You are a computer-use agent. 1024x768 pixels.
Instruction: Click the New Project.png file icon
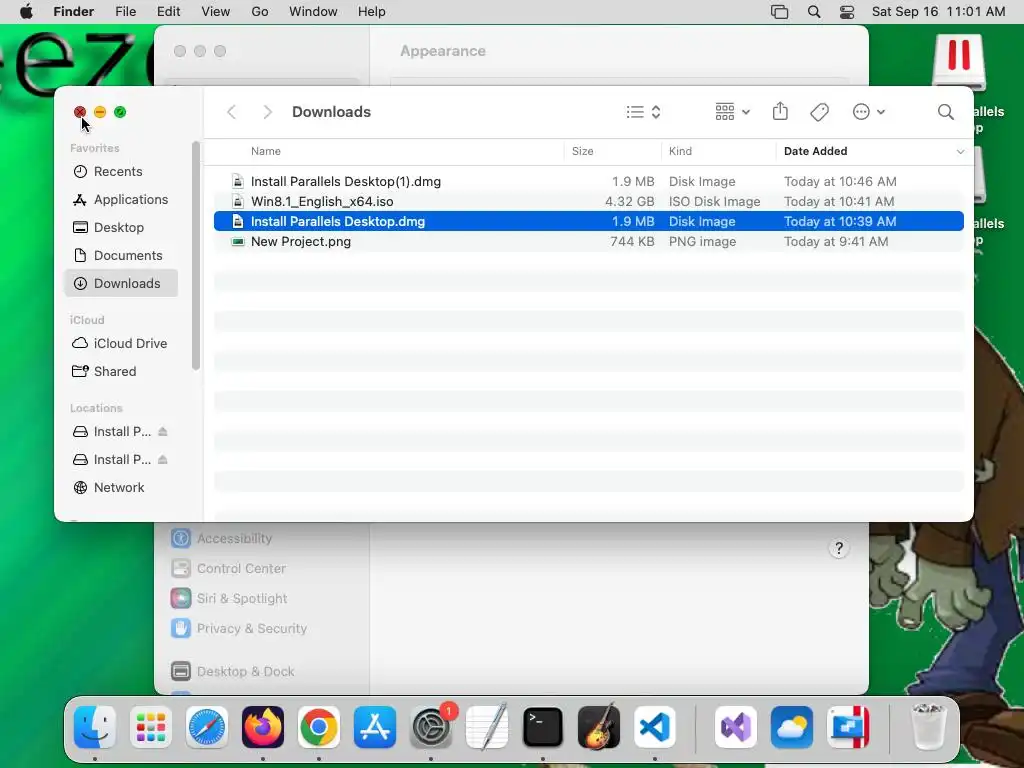pyautogui.click(x=238, y=242)
